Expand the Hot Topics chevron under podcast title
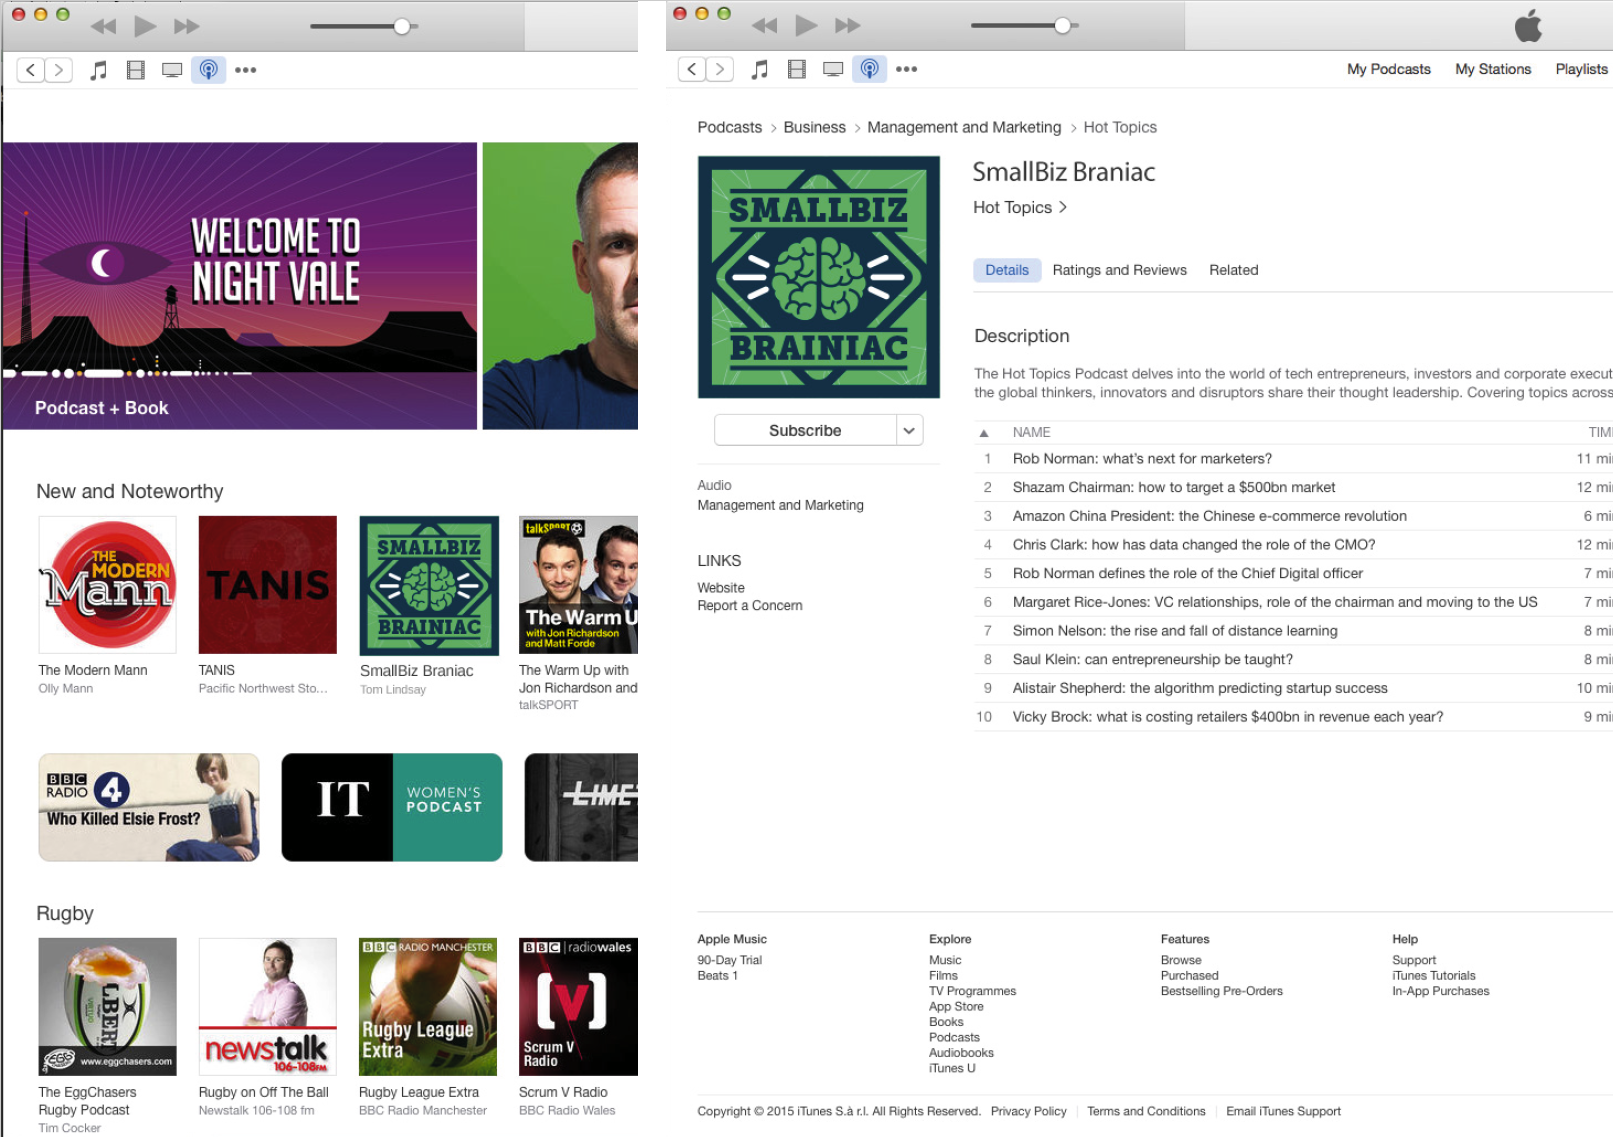The image size is (1613, 1137). pyautogui.click(x=1063, y=207)
